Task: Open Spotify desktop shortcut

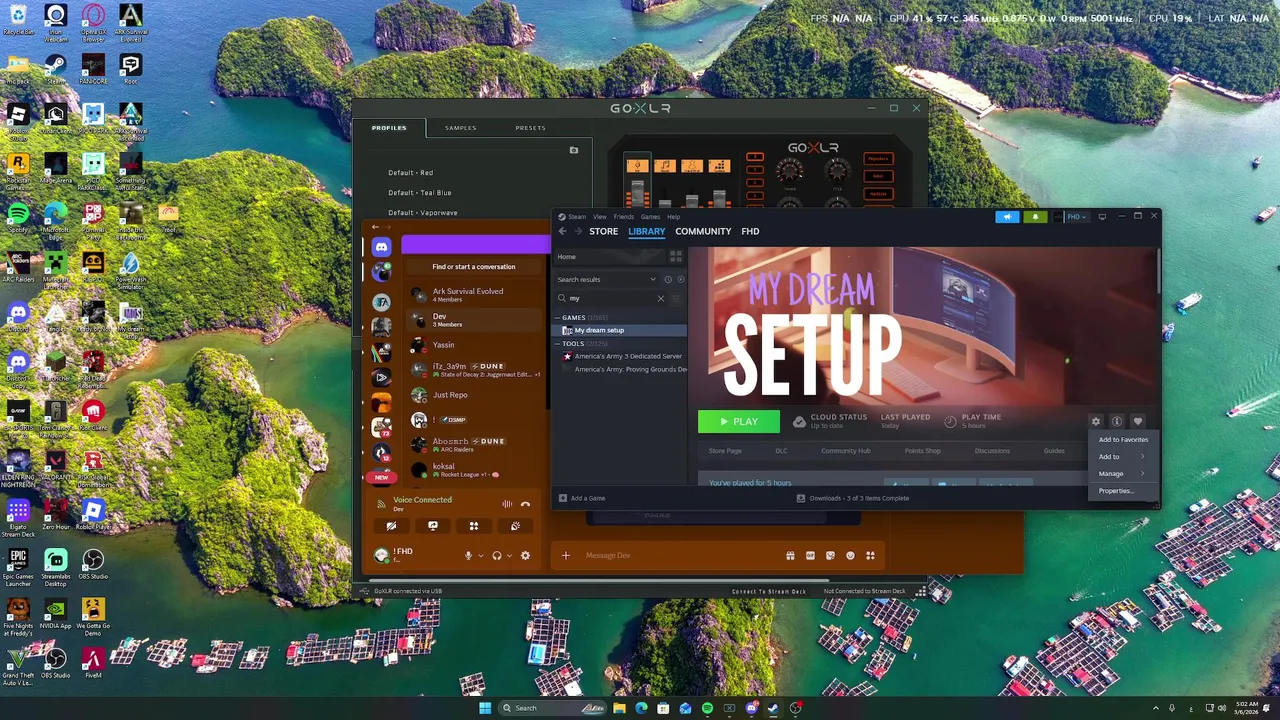Action: (18, 217)
